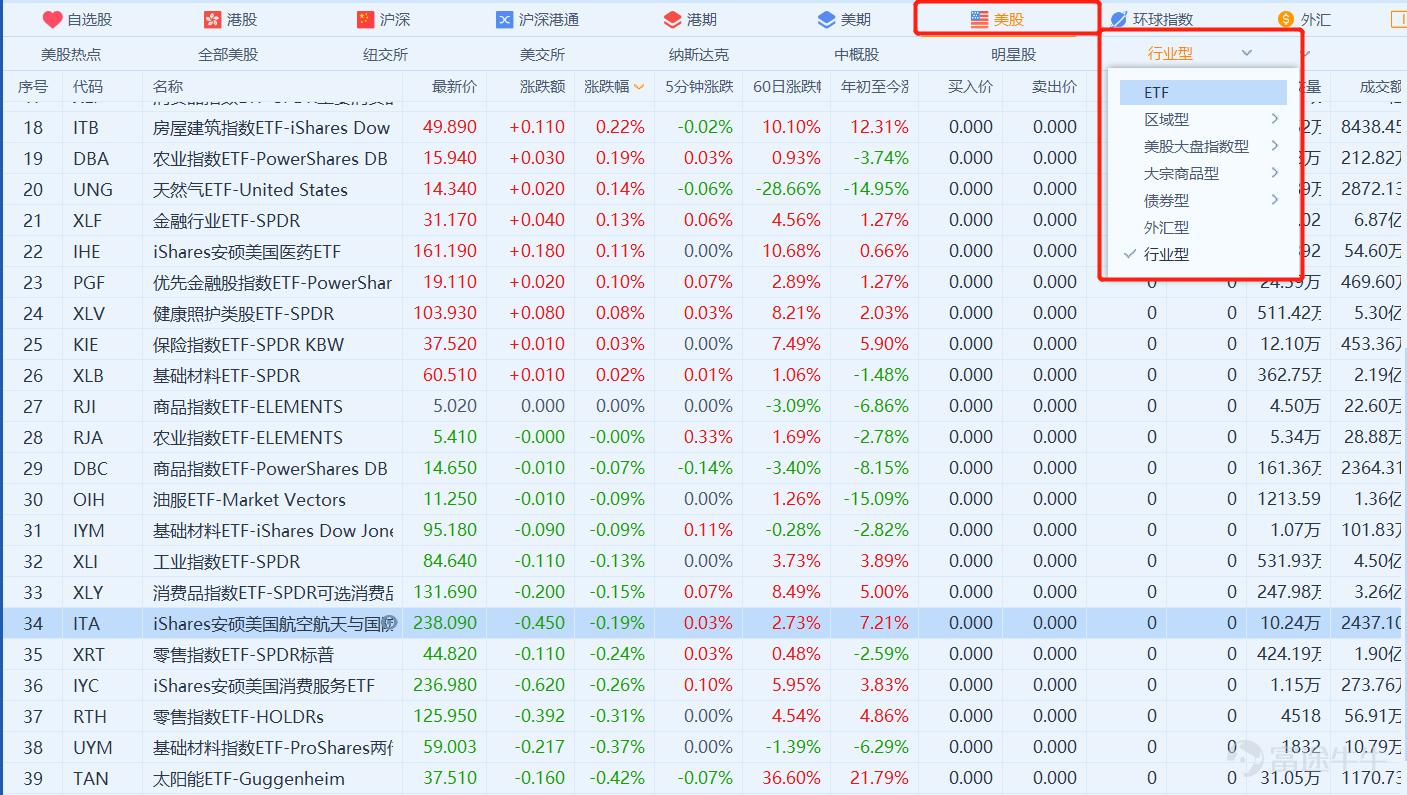This screenshot has height=795, width=1407.
Task: Click the China flag 沪深 icon
Action: [x=365, y=19]
